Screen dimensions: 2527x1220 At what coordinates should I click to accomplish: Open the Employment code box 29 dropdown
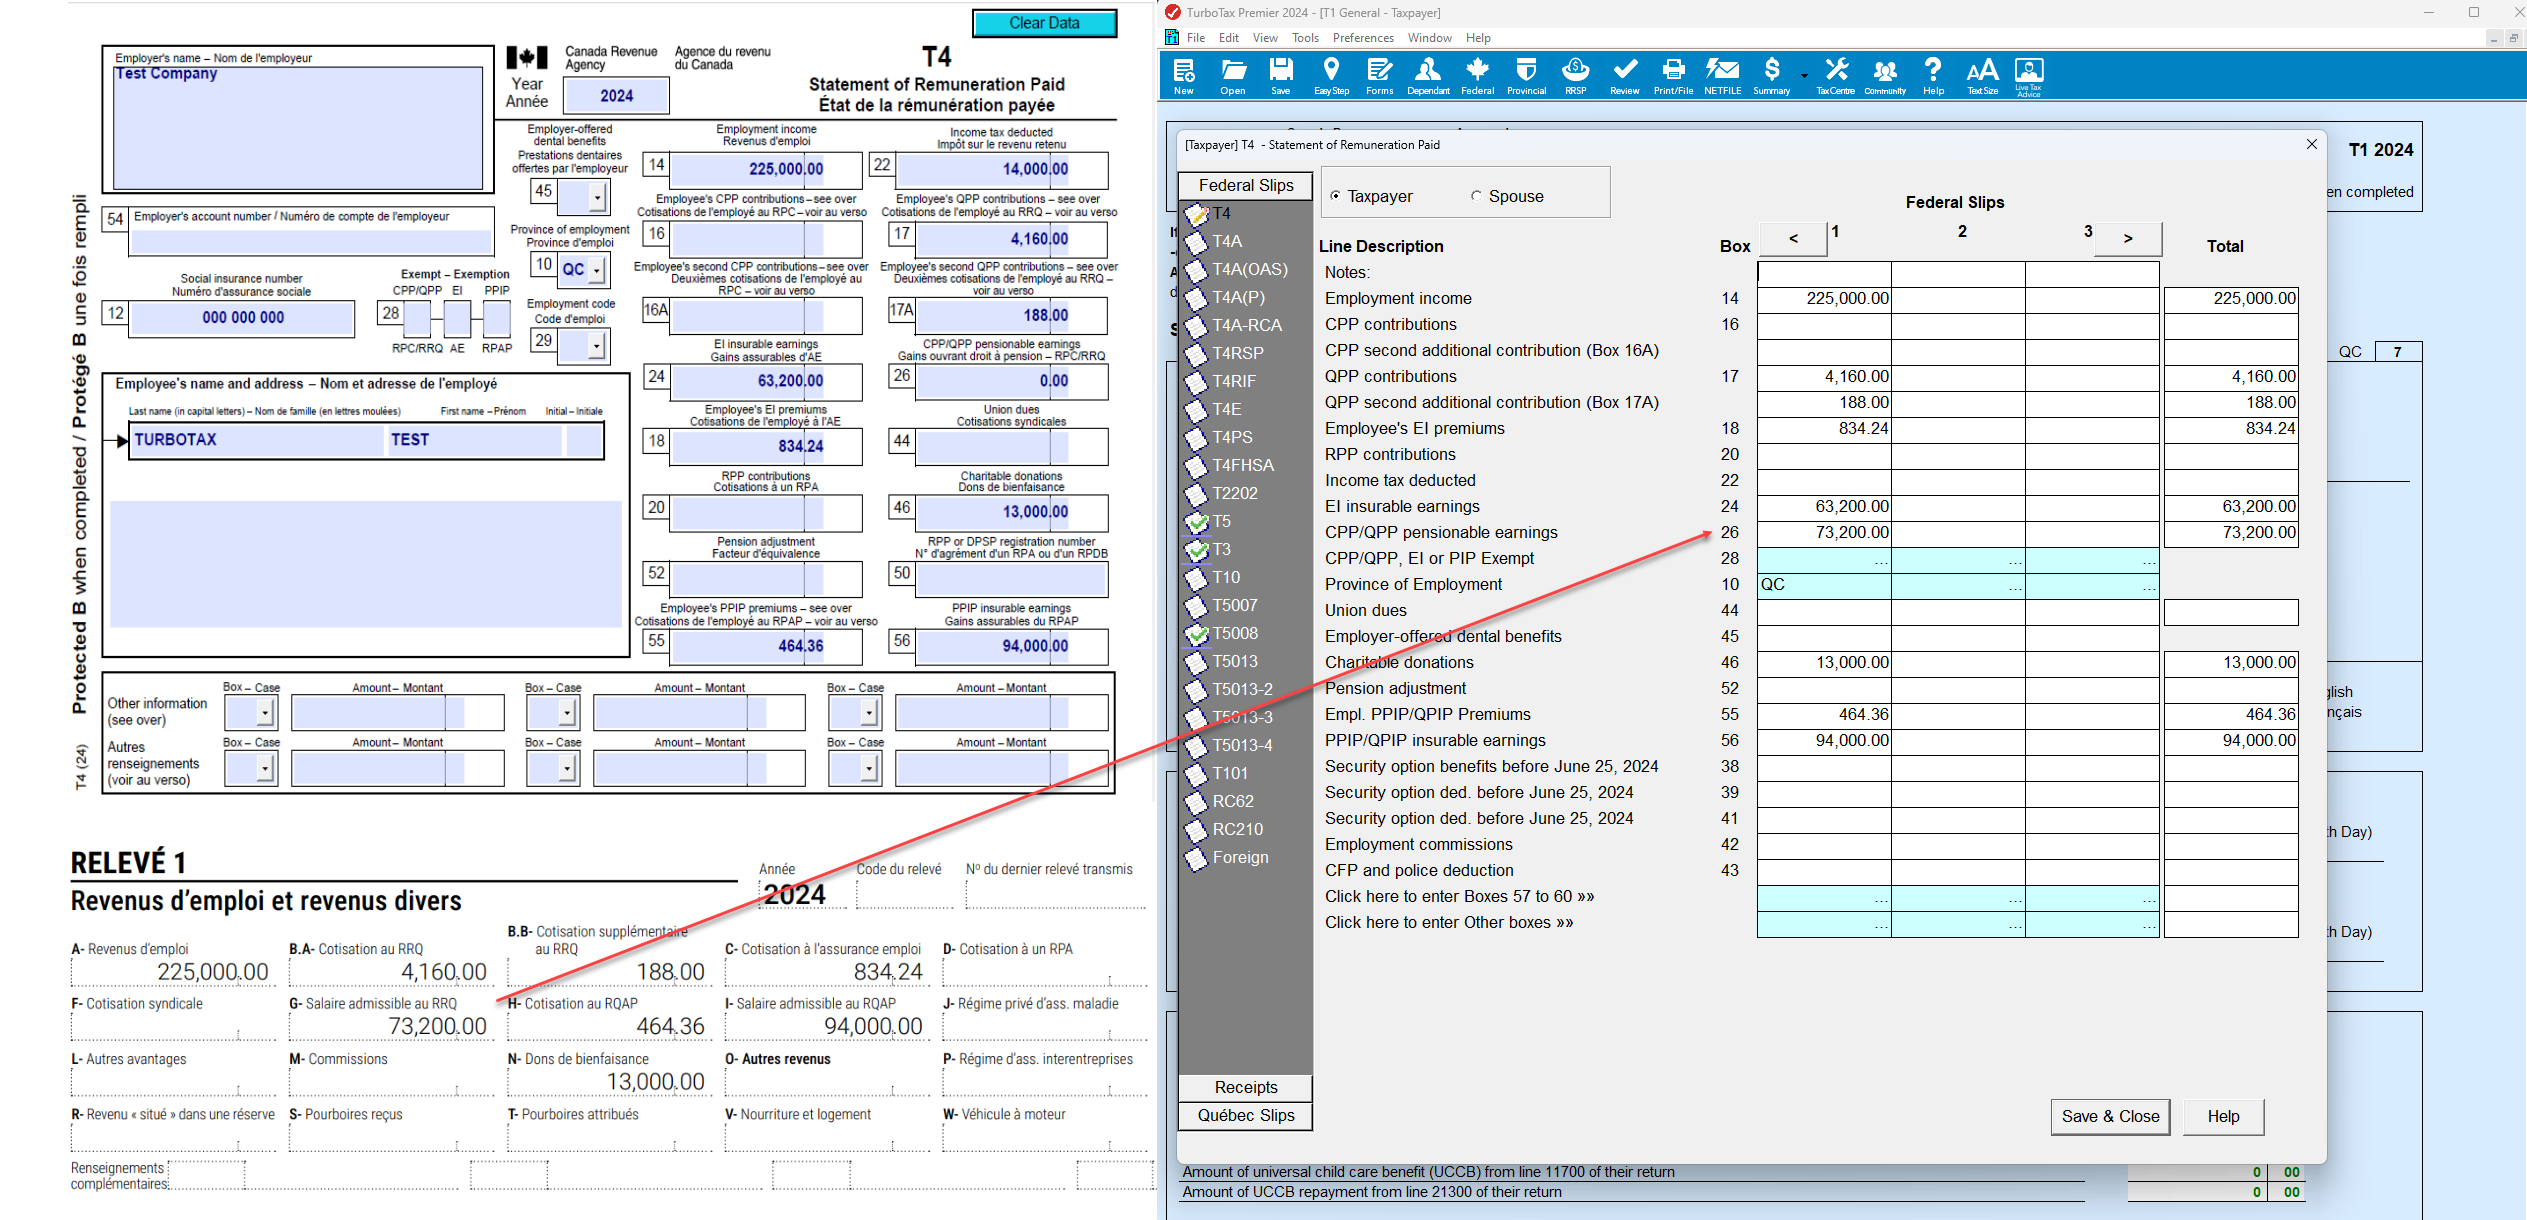pyautogui.click(x=597, y=346)
